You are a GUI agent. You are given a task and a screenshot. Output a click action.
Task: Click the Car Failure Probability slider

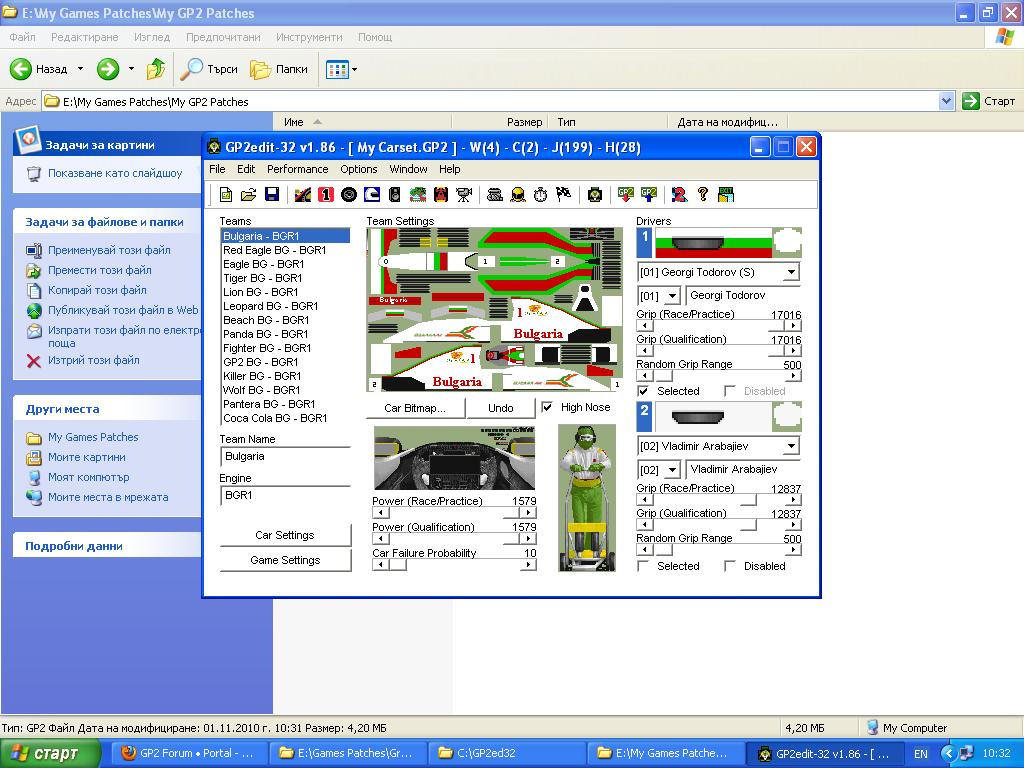pos(453,565)
